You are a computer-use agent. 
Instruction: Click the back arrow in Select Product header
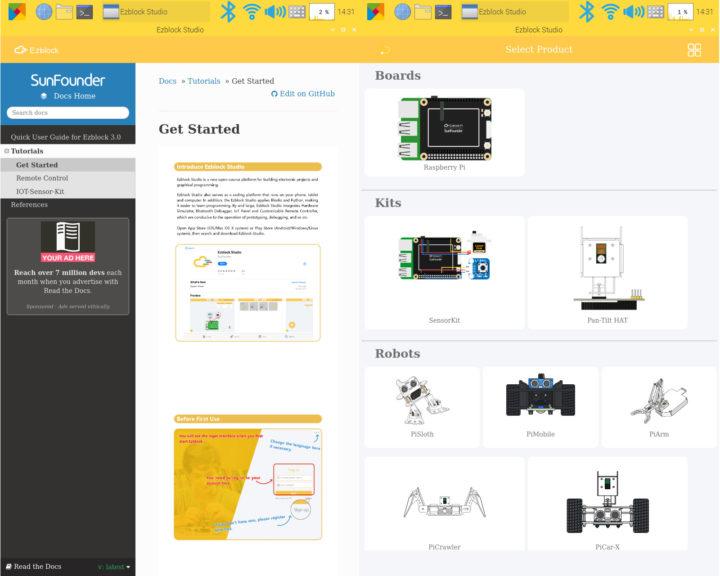coord(385,50)
